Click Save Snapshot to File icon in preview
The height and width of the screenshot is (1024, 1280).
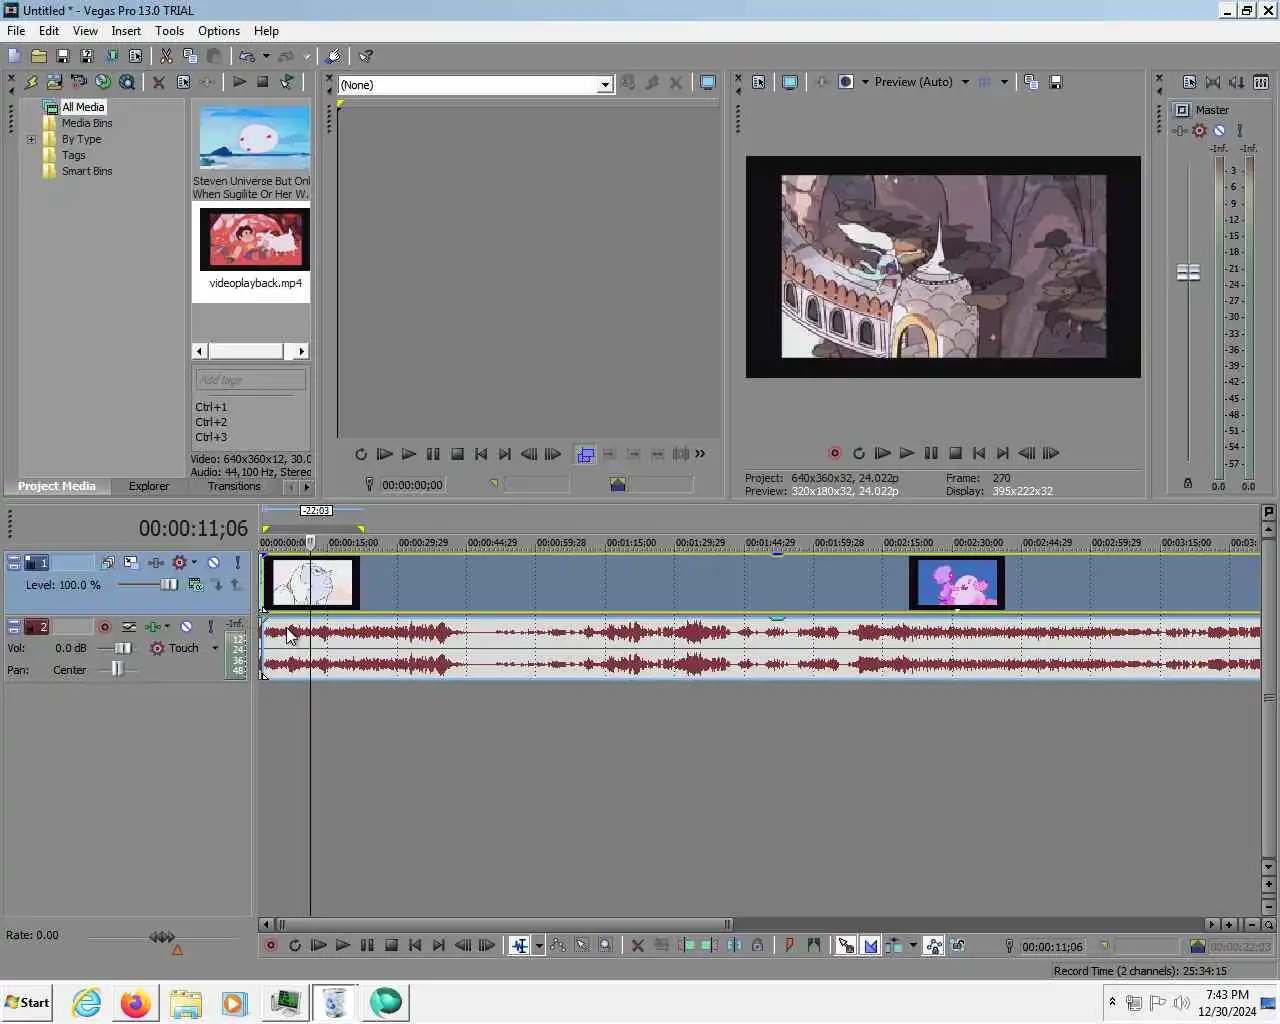1055,82
